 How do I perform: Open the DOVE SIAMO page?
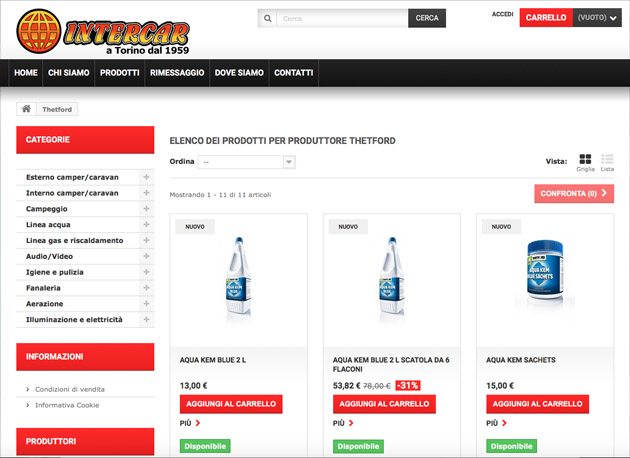pyautogui.click(x=239, y=73)
